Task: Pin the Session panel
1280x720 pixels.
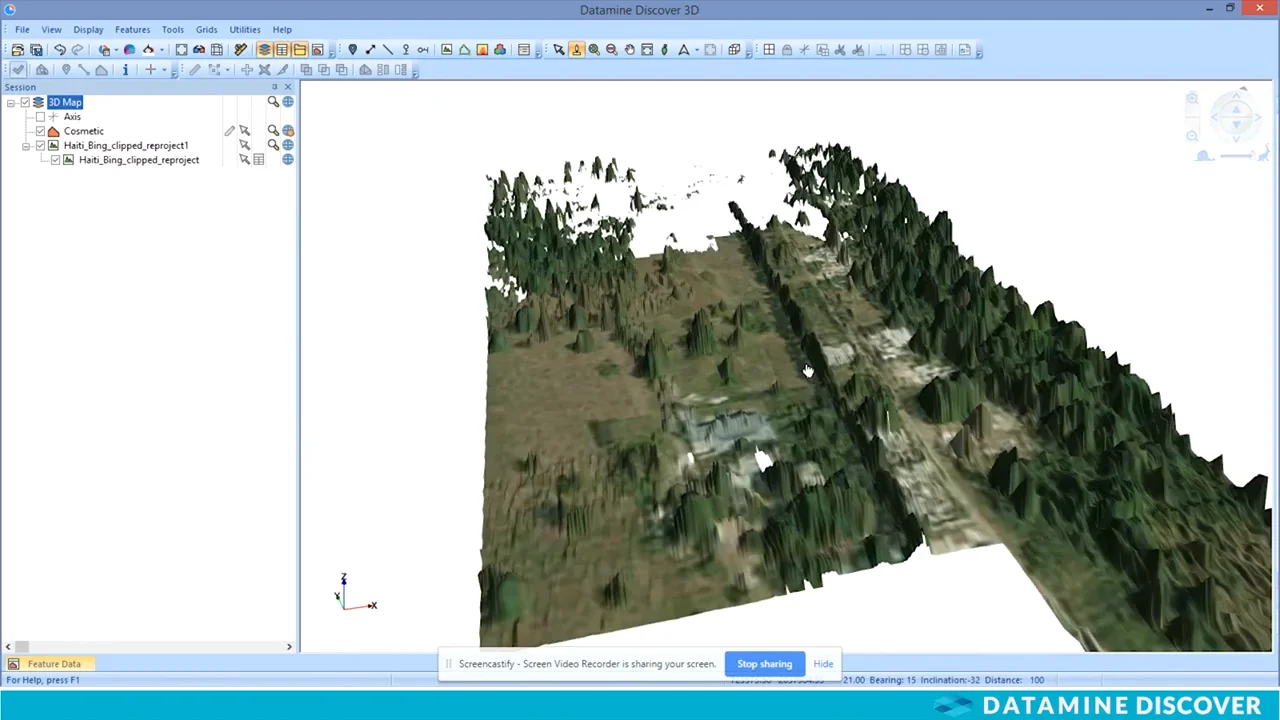Action: [x=274, y=87]
